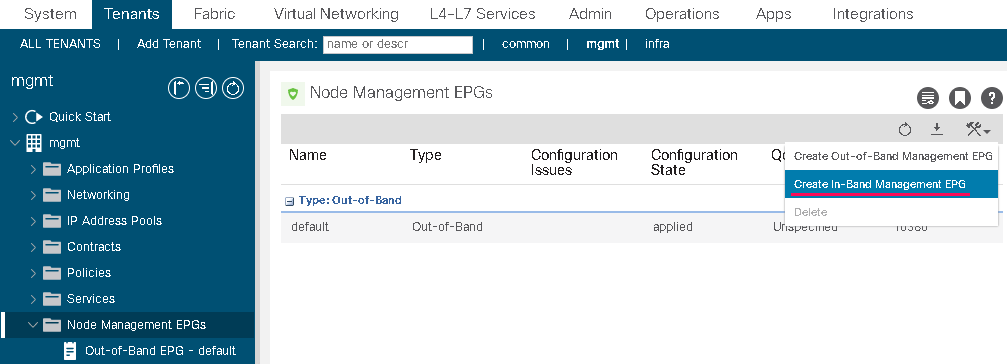The image size is (1007, 364).
Task: Click the green shield icon by Node Management EPGs
Action: coord(293,94)
